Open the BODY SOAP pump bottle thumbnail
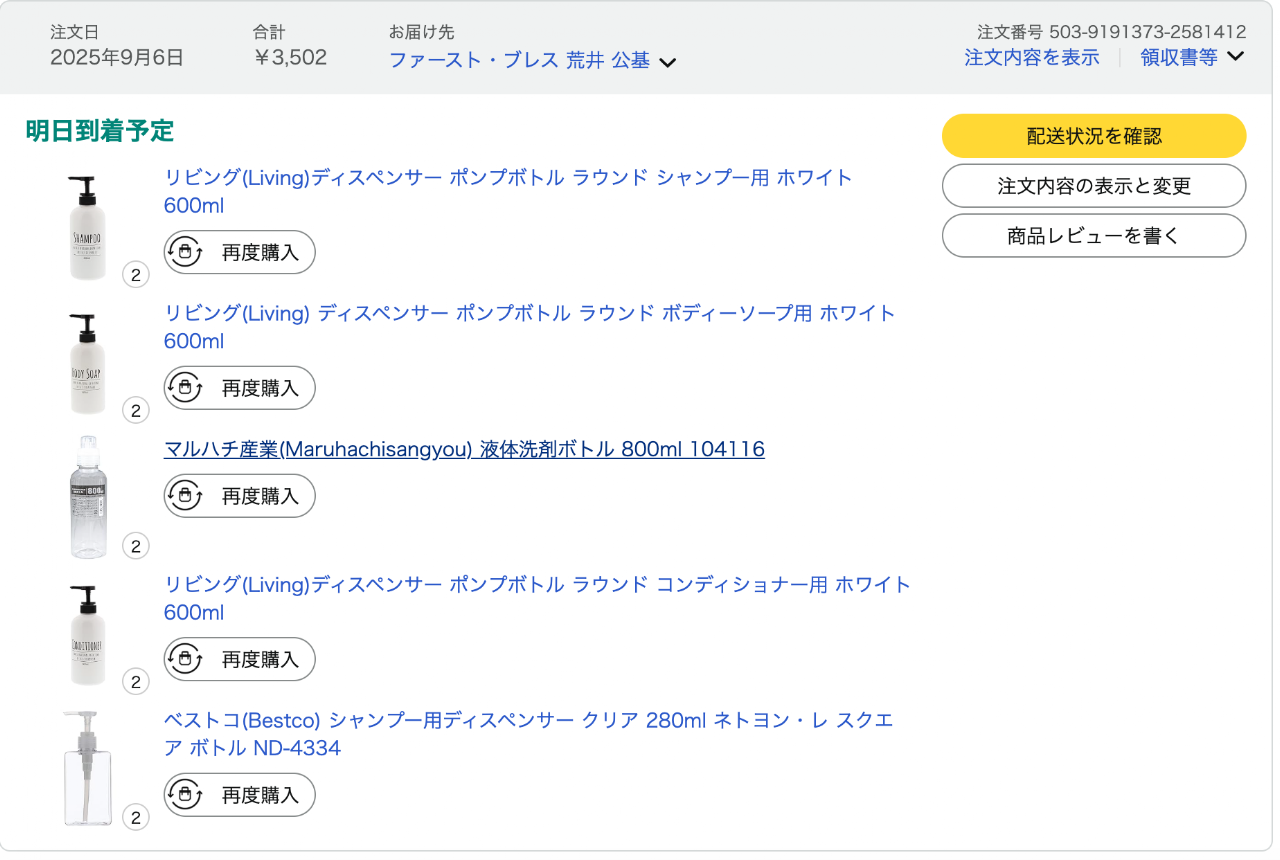Viewport: 1280px width, 860px height. pyautogui.click(x=88, y=364)
